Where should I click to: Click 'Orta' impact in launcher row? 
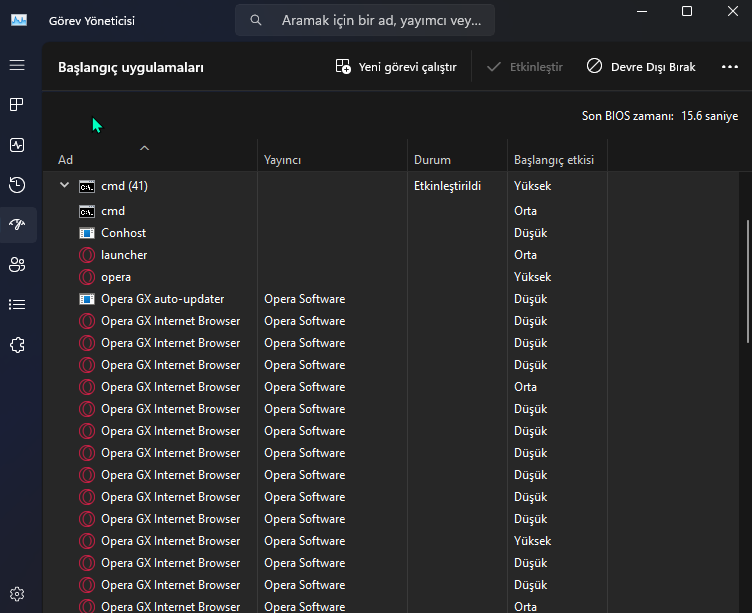[525, 255]
